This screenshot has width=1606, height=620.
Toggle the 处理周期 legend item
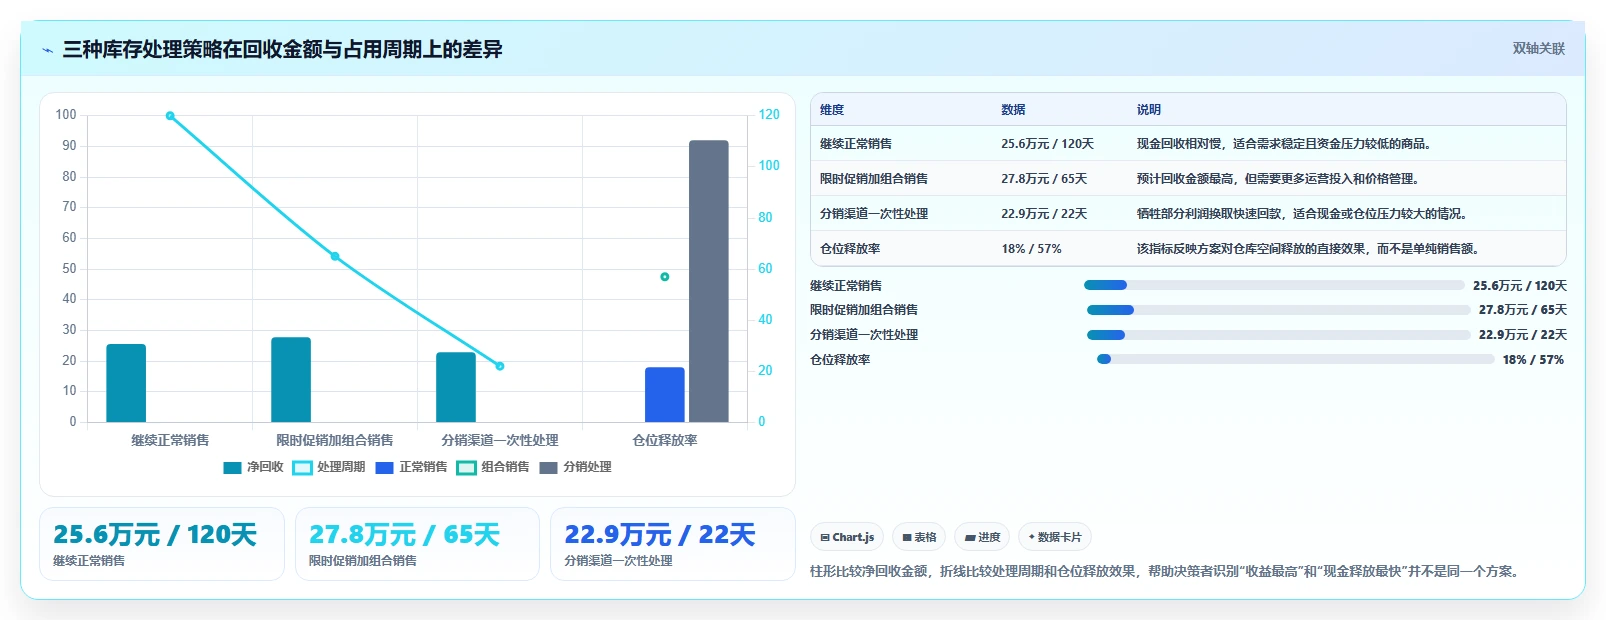coord(329,467)
